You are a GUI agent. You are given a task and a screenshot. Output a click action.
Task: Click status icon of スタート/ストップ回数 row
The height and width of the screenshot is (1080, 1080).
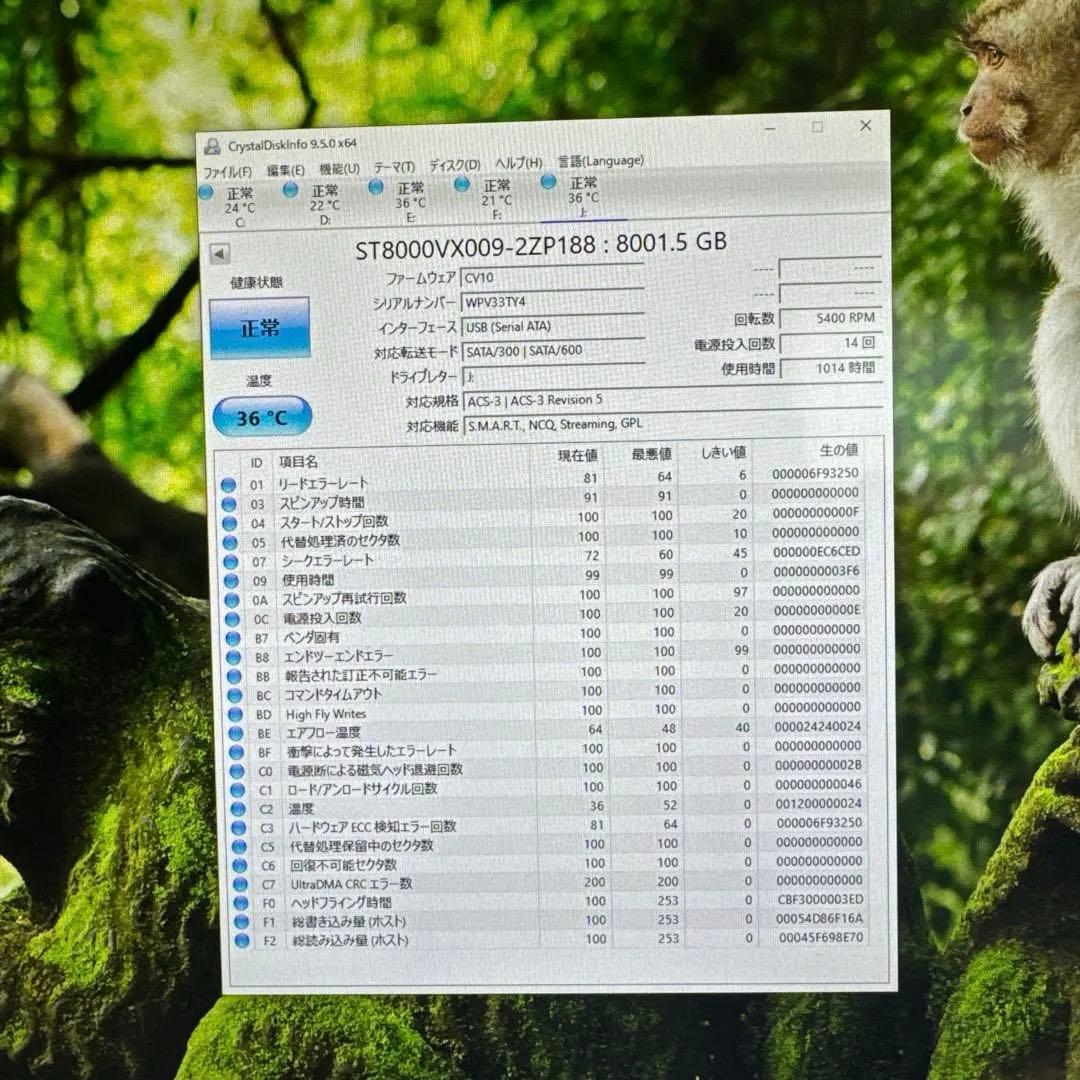(x=229, y=523)
